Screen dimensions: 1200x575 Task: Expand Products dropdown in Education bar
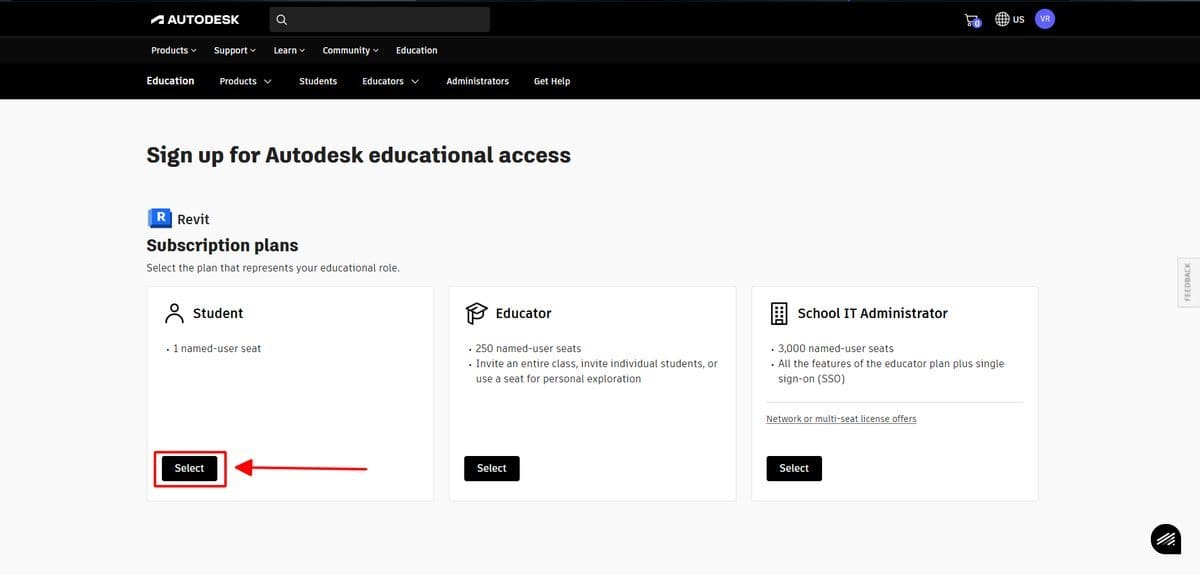click(246, 81)
